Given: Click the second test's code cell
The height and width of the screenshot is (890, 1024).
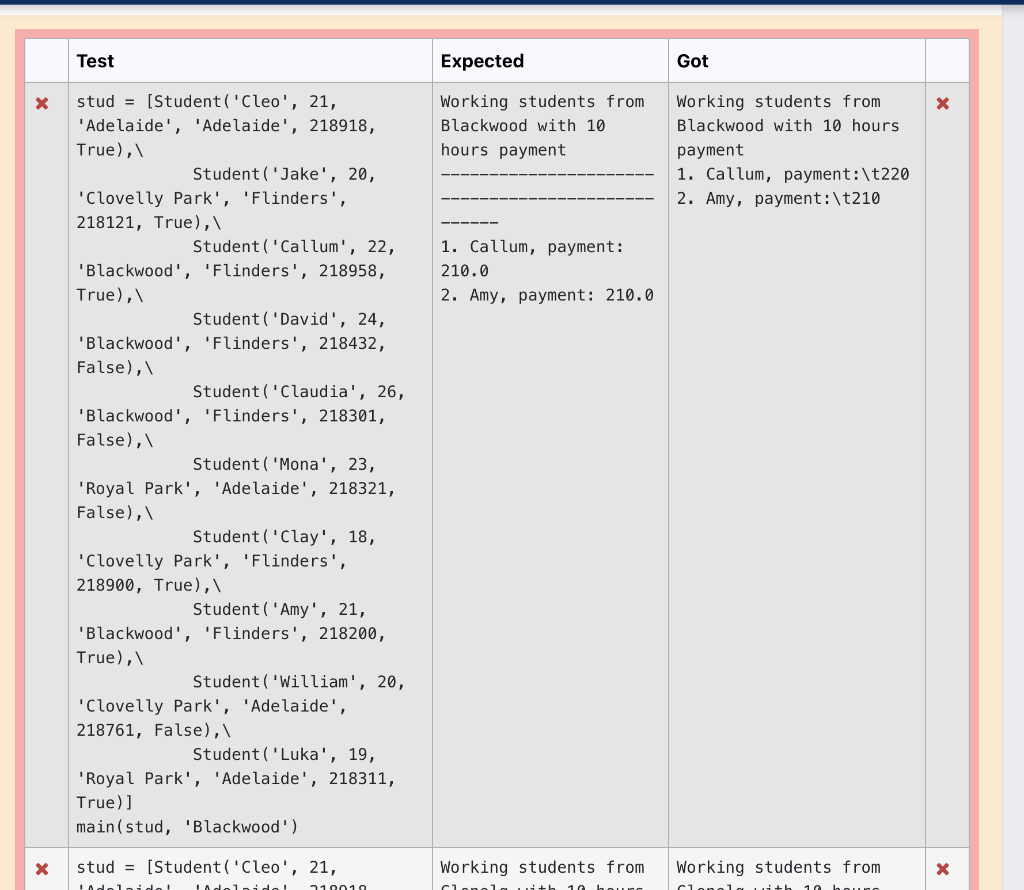Looking at the screenshot, I should (x=240, y=870).
